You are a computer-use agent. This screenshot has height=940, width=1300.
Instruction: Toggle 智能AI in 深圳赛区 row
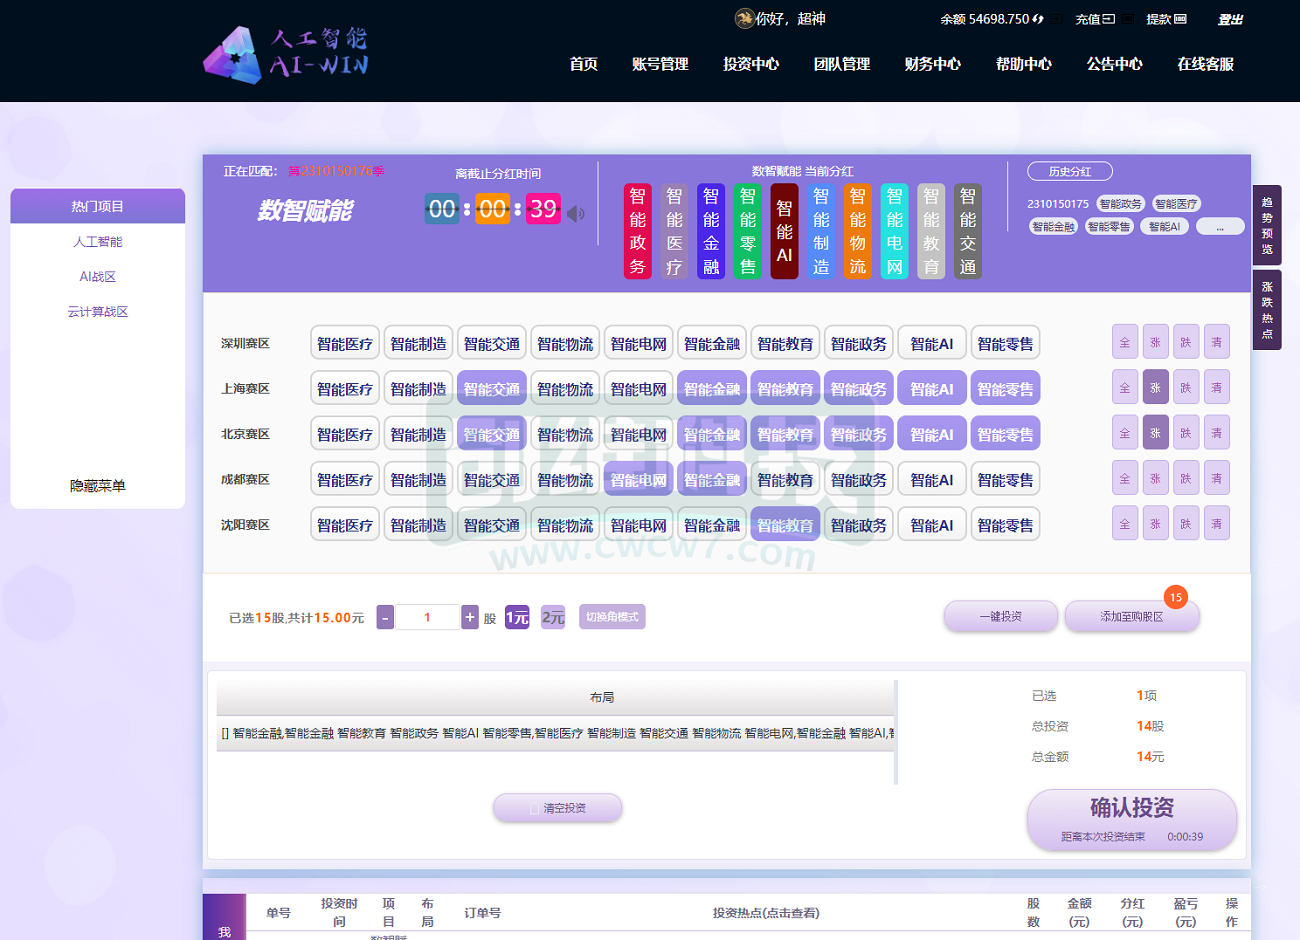[x=932, y=343]
